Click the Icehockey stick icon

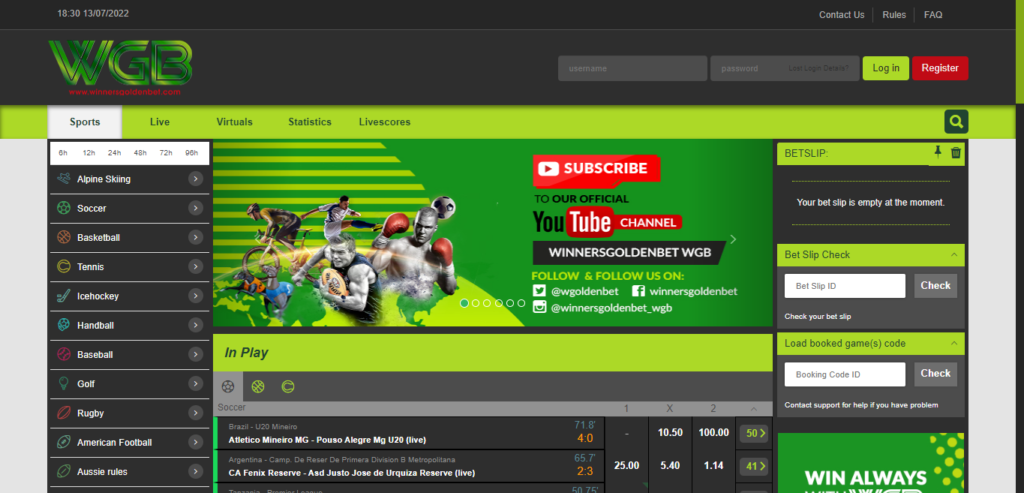tap(64, 296)
